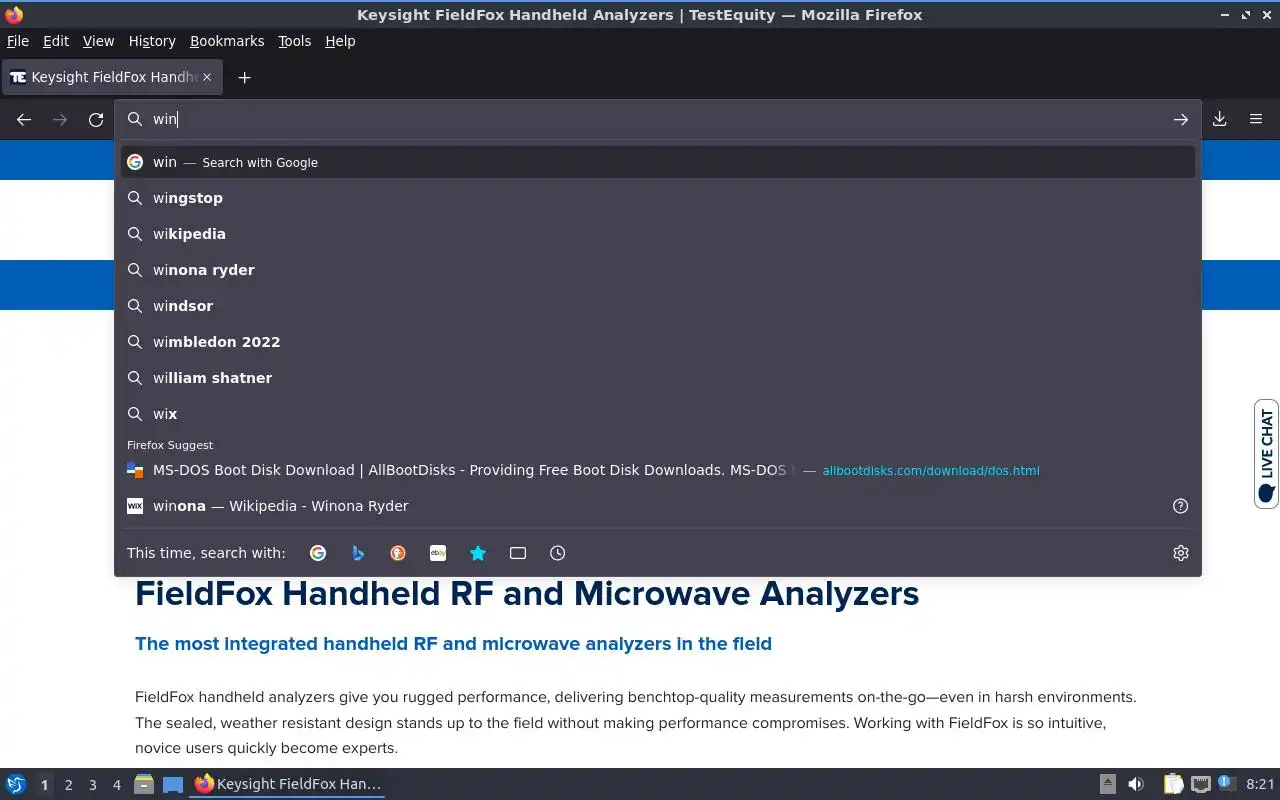The image size is (1280, 800).
Task: Switch to workspace 2 in taskbar
Action: (68, 785)
